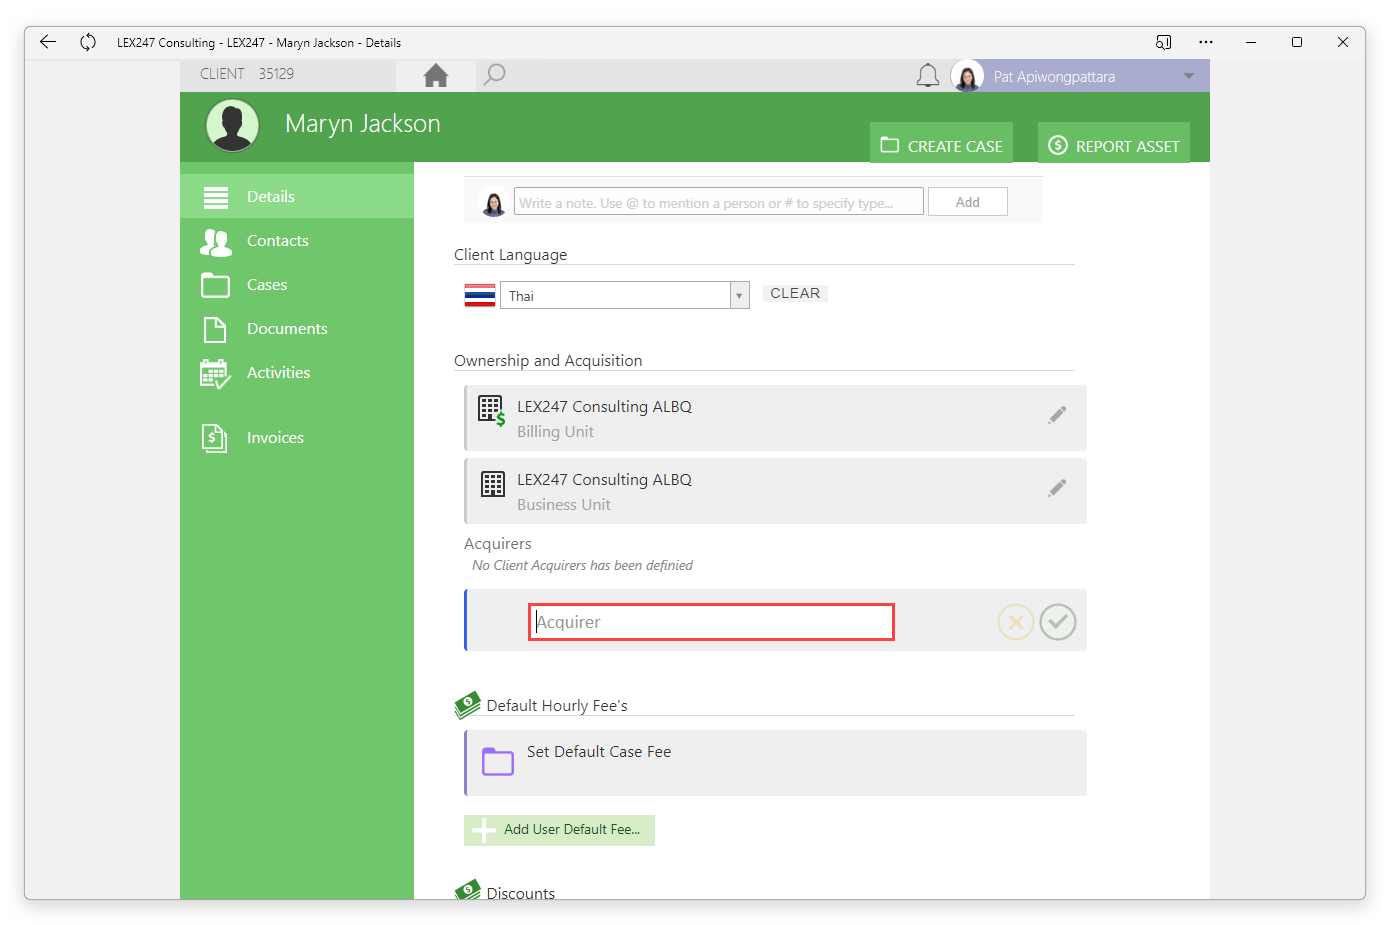Click the REPORT ASSET button
Image resolution: width=1390 pixels, height=925 pixels.
click(1113, 144)
